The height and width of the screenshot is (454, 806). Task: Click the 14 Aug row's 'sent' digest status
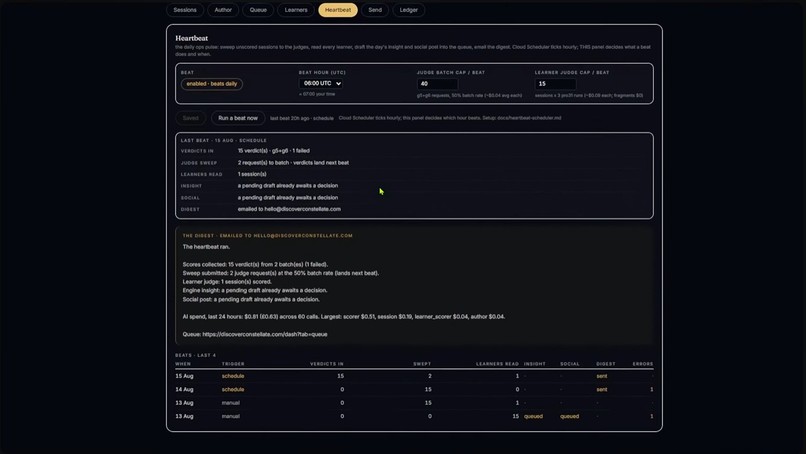(601, 390)
